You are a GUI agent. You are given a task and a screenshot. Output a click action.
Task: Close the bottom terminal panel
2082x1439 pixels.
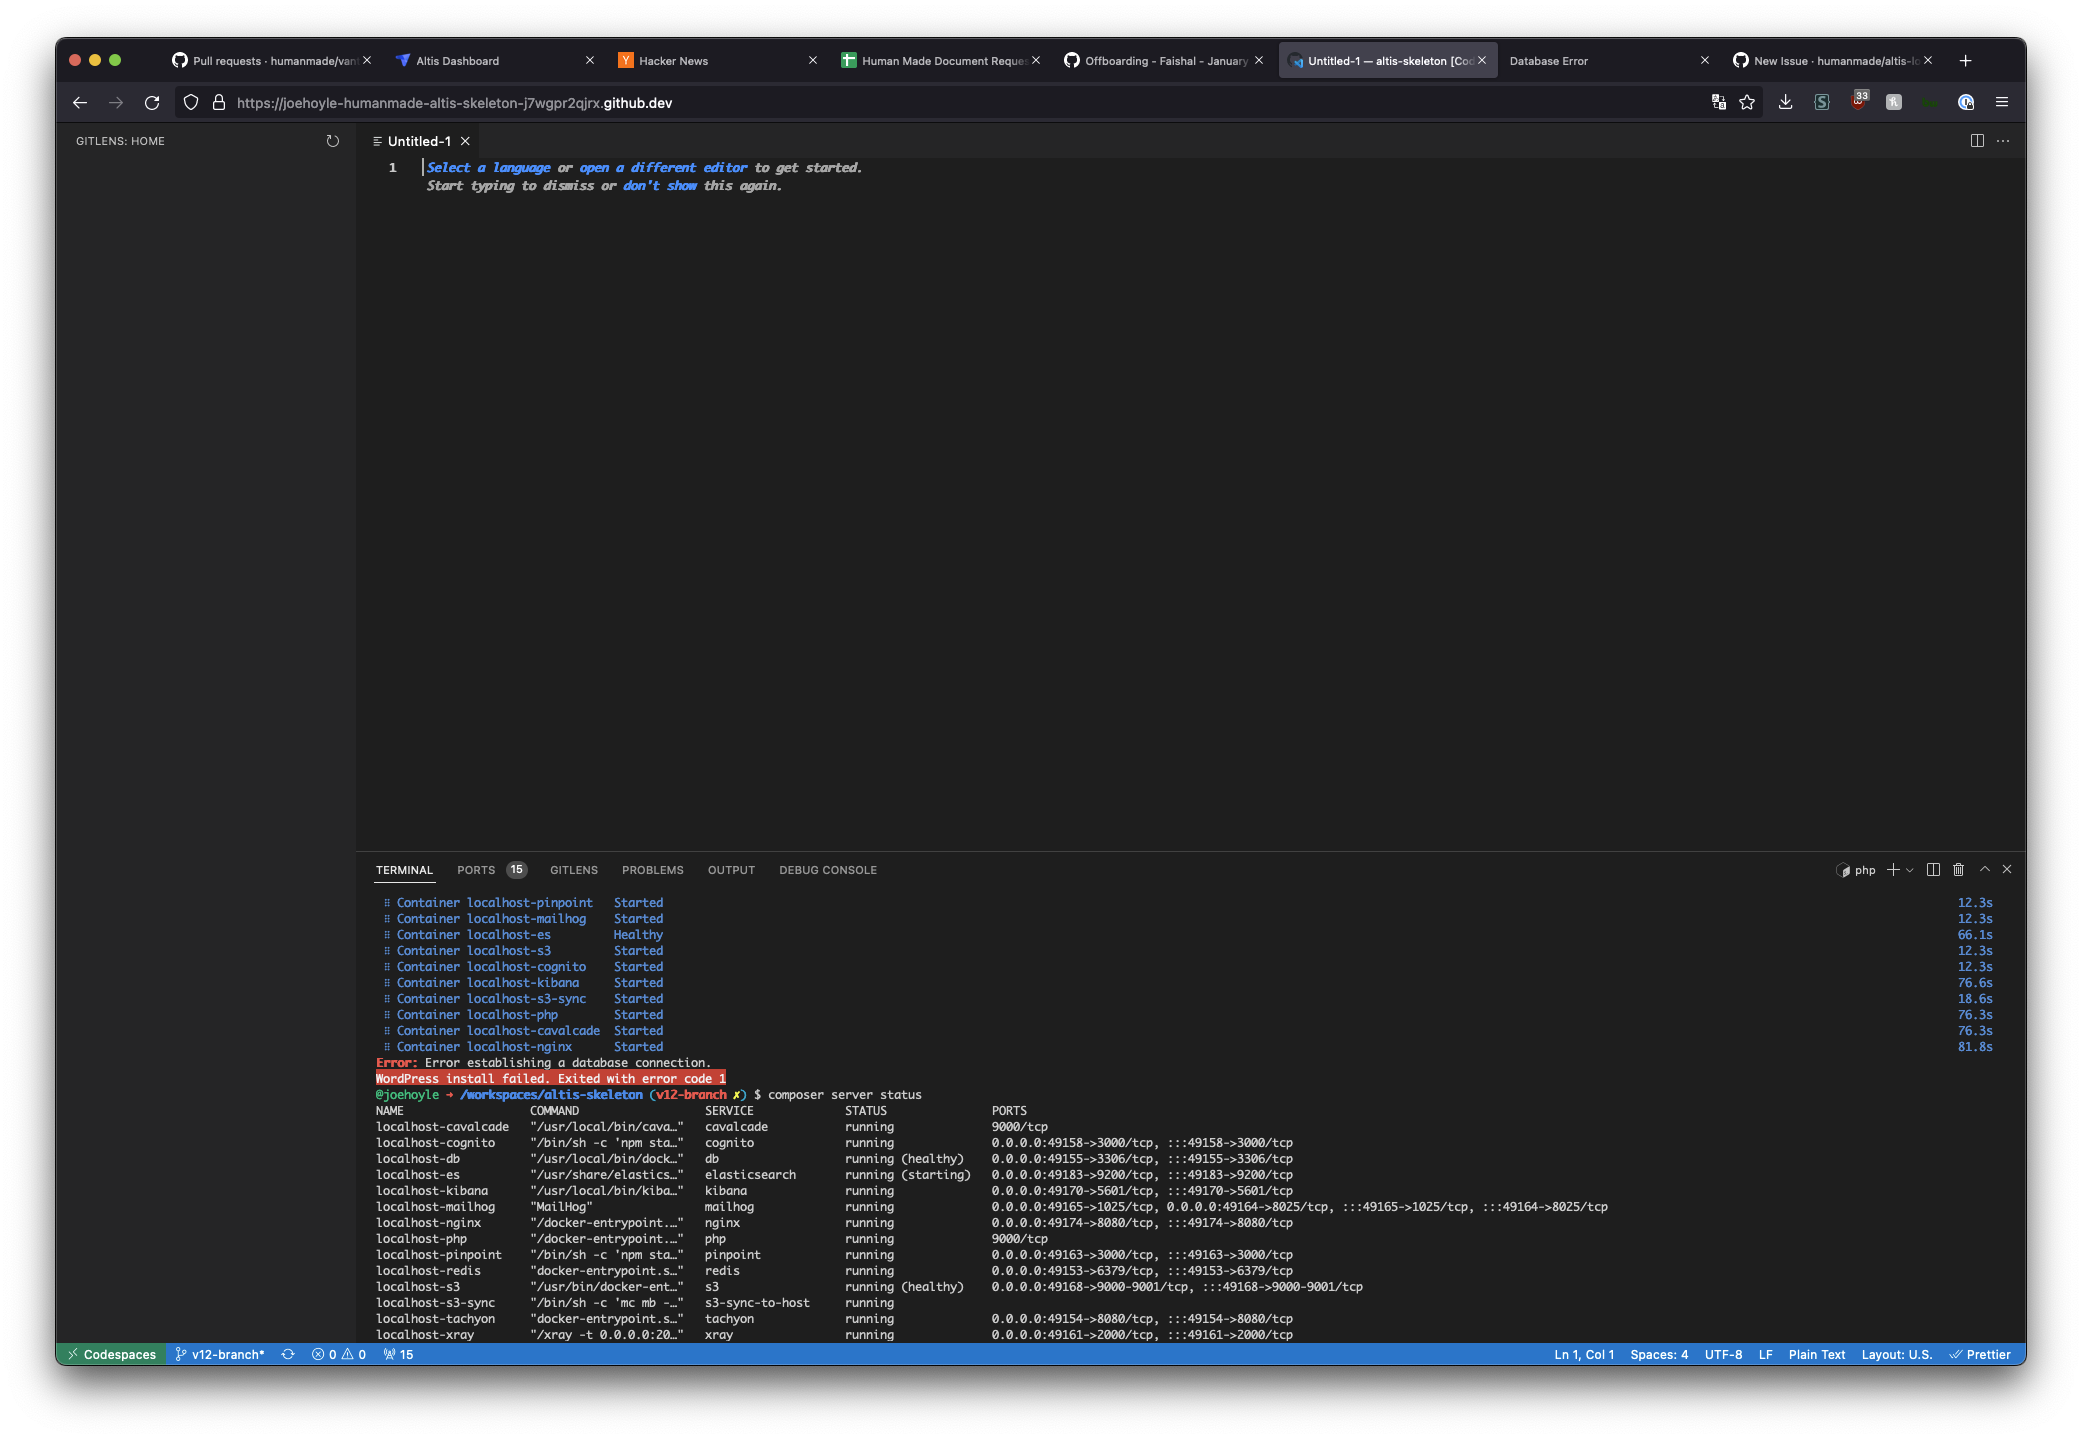point(2007,870)
